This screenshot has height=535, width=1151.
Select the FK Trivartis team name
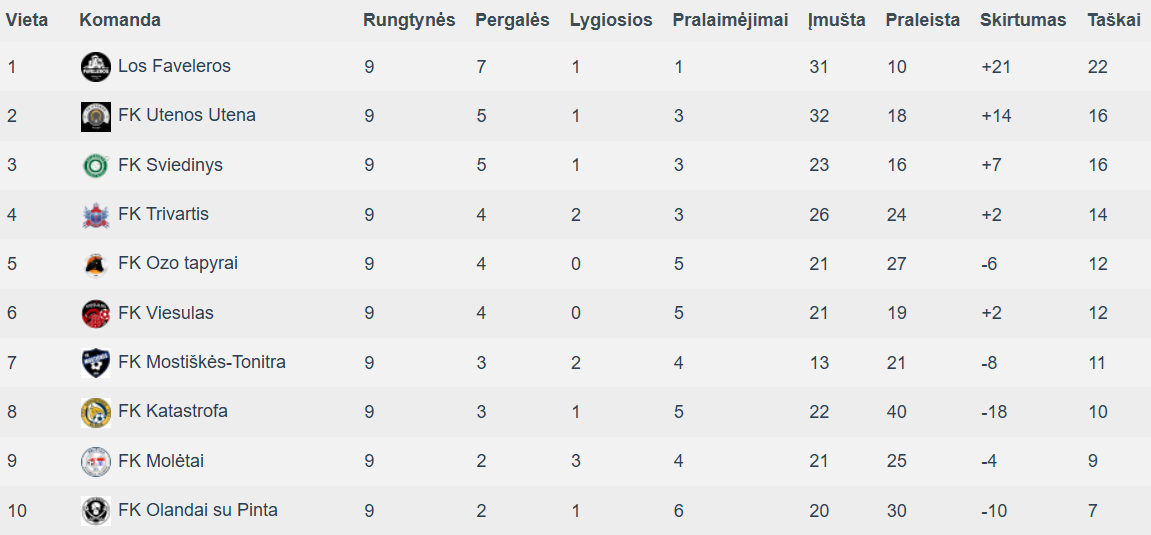[x=163, y=214]
